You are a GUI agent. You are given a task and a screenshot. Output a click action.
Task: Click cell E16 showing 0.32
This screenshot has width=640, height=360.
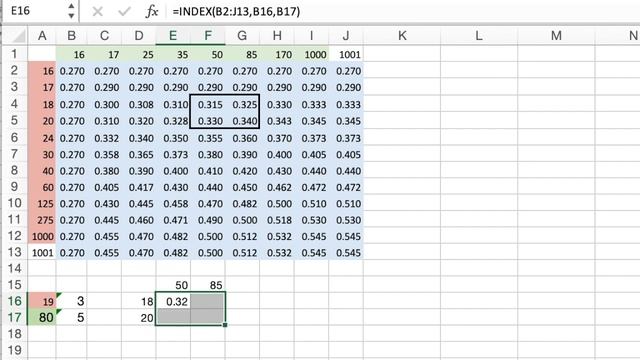[x=173, y=301]
